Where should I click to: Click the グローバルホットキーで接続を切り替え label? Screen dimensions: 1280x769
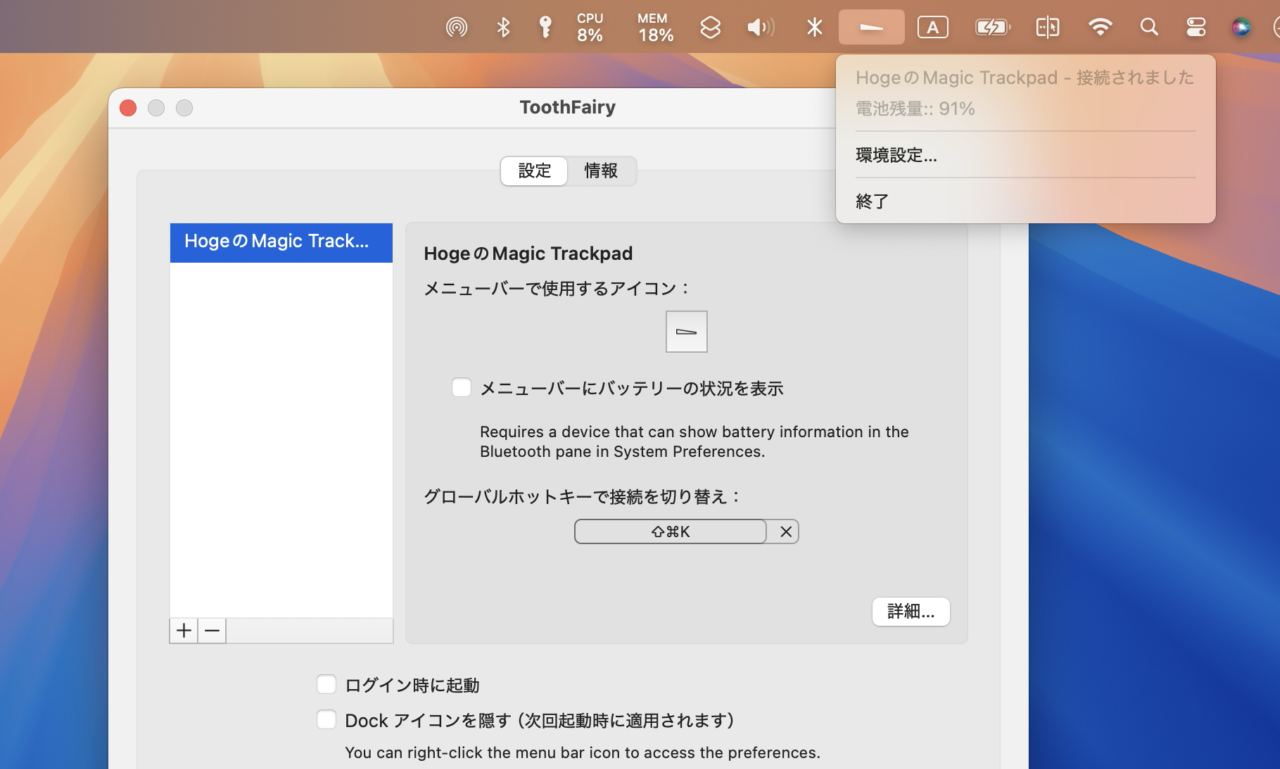pyautogui.click(x=583, y=496)
